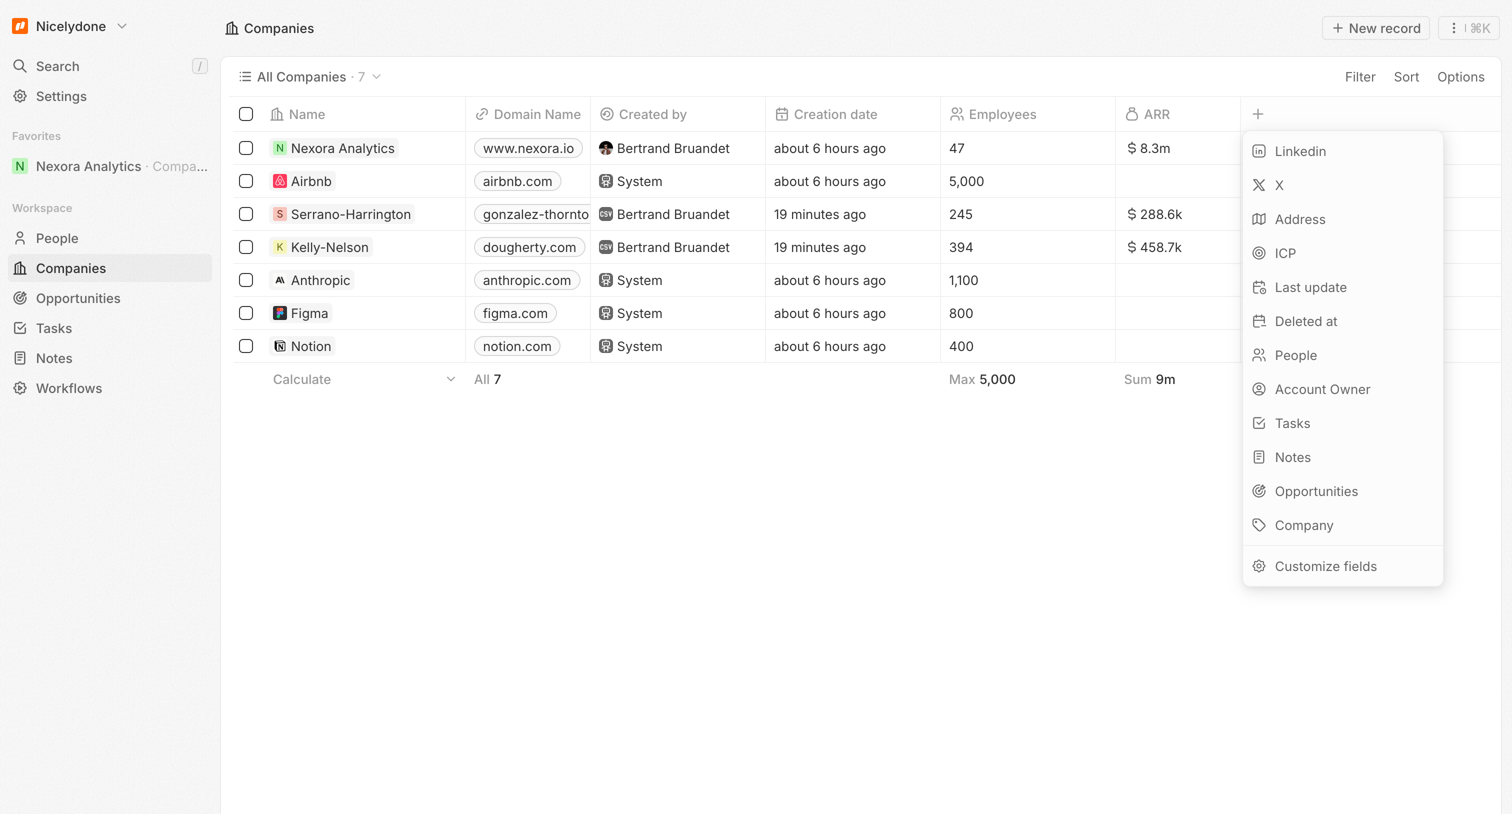Click the New record button
1512x814 pixels.
[1376, 28]
